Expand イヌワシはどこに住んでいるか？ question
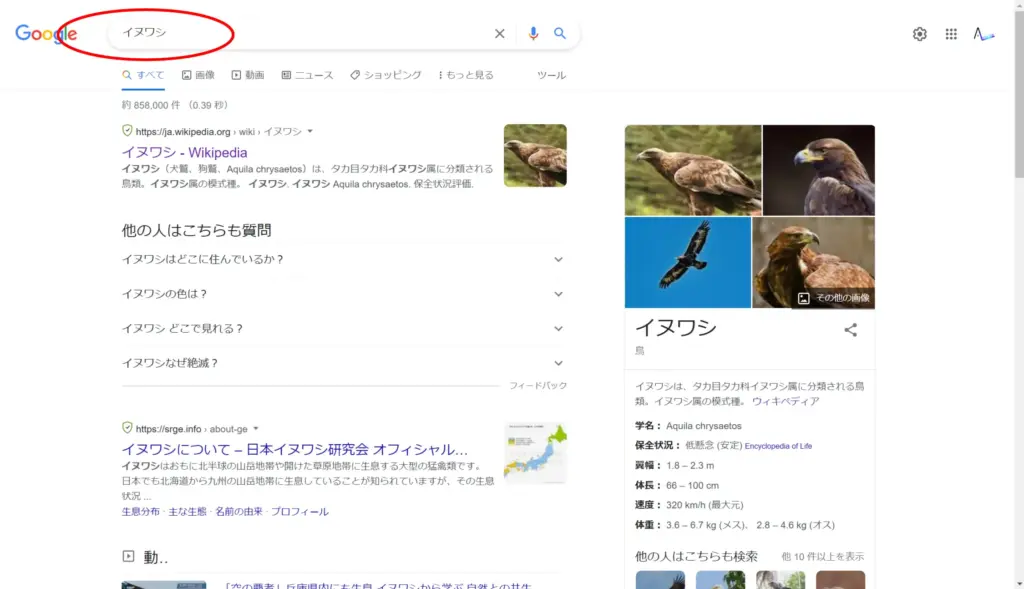This screenshot has height=589, width=1024. (x=344, y=259)
